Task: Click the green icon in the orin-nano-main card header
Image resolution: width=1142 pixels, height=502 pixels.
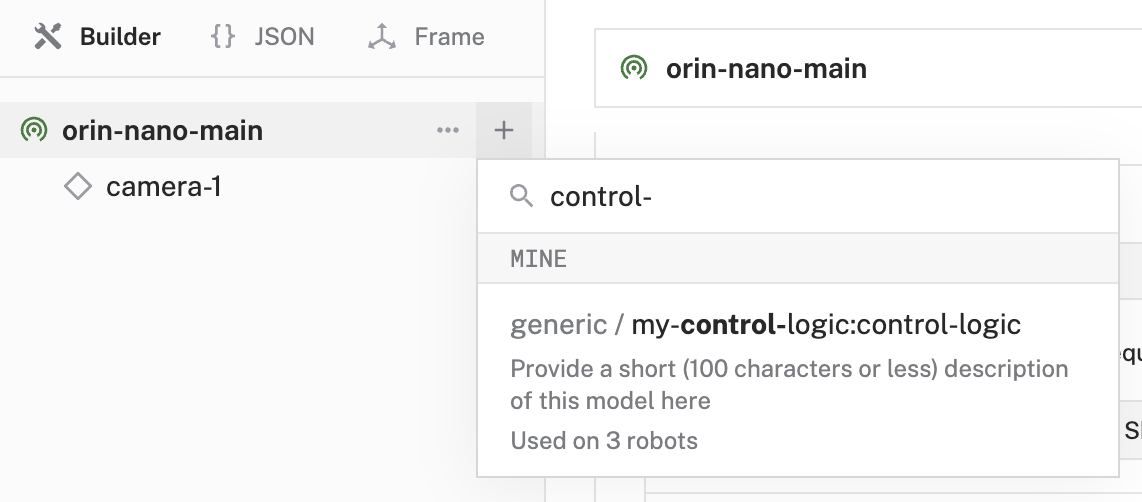Action: pyautogui.click(x=633, y=68)
